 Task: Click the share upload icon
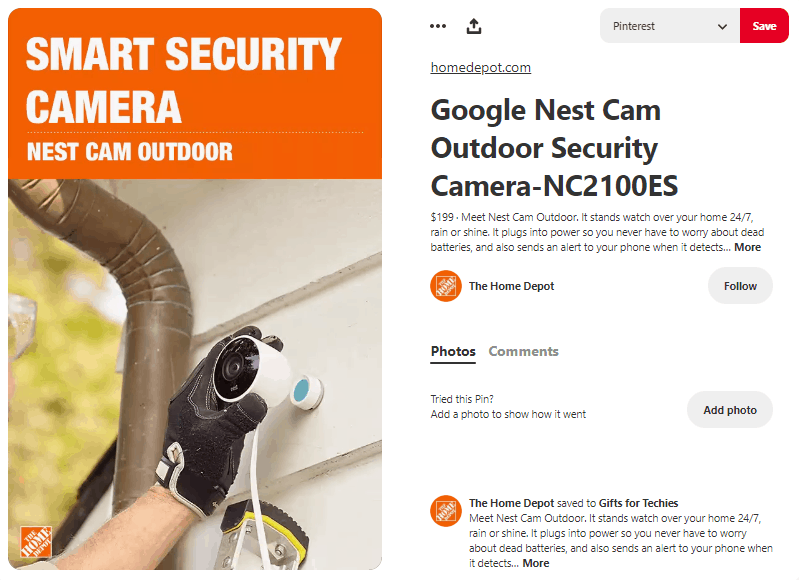474,26
